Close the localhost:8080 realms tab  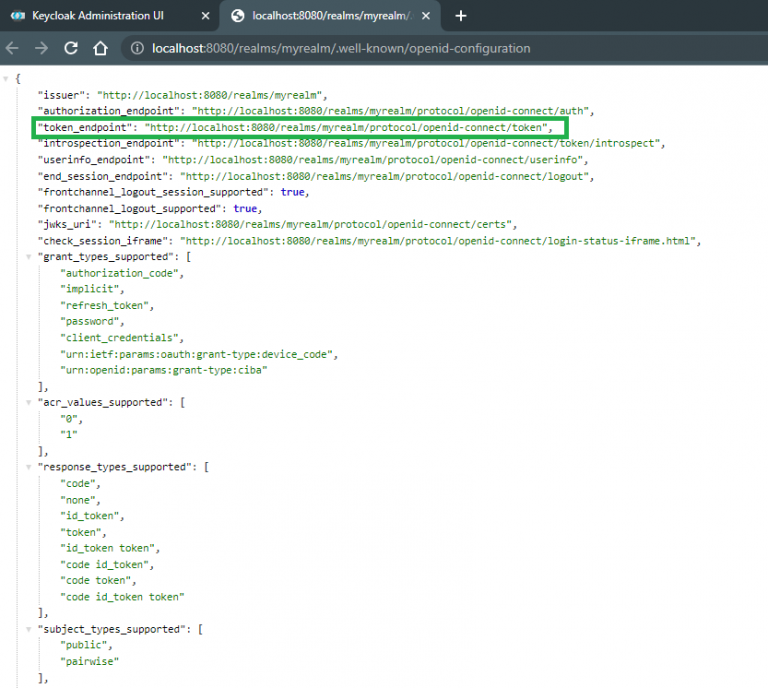pos(426,16)
